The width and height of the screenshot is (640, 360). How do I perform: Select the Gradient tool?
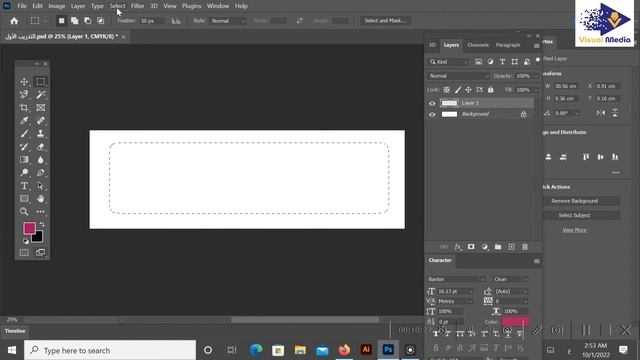(x=24, y=160)
